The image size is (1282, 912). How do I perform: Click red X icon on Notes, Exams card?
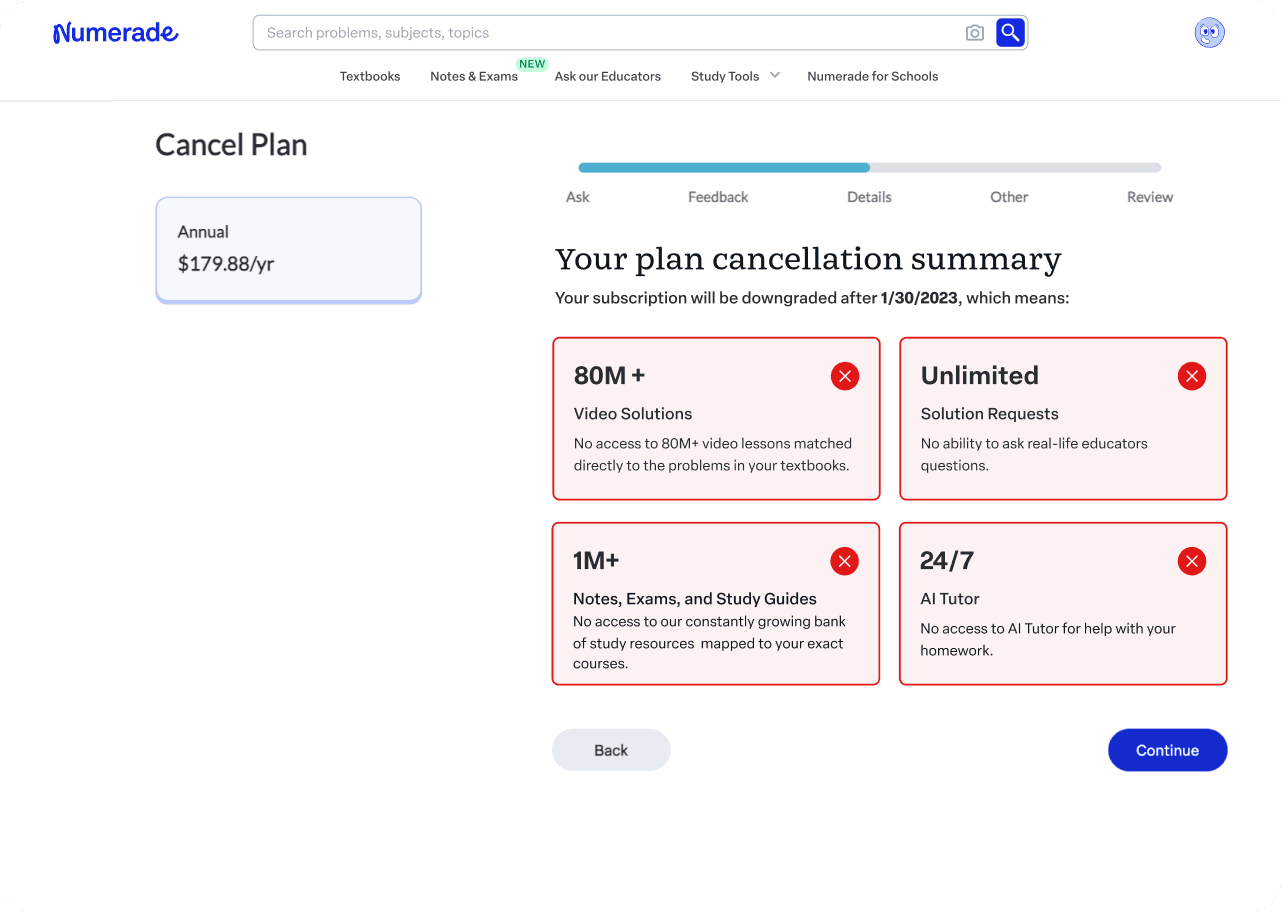[x=845, y=561]
